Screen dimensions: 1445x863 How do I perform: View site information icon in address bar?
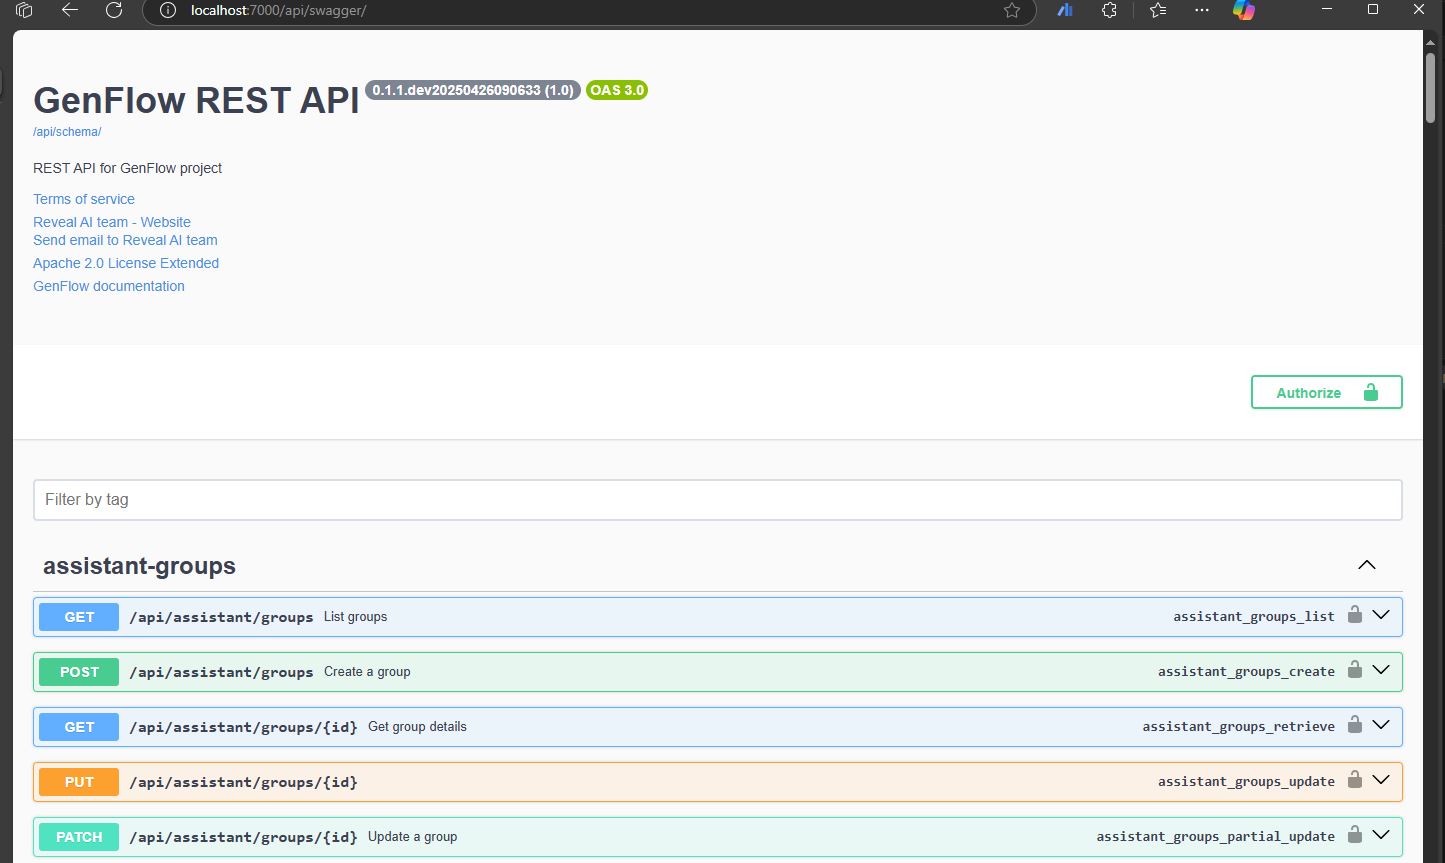click(x=168, y=10)
